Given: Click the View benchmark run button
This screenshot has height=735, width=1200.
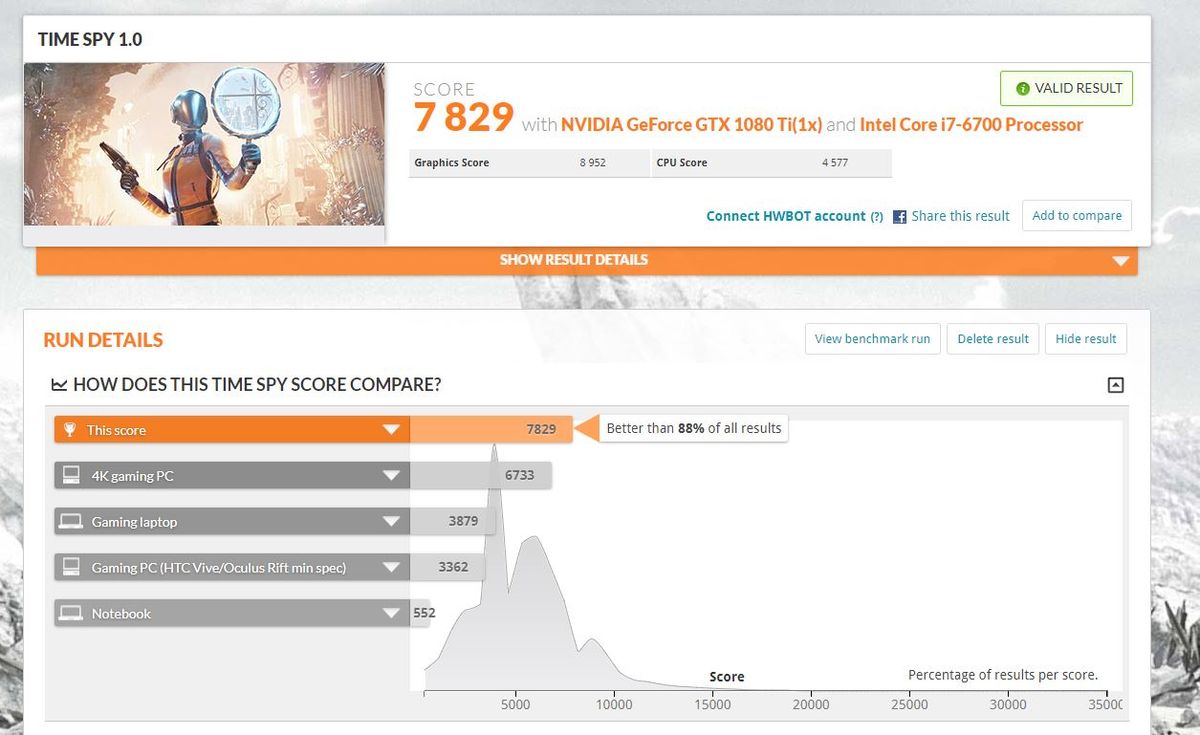Looking at the screenshot, I should tap(872, 339).
